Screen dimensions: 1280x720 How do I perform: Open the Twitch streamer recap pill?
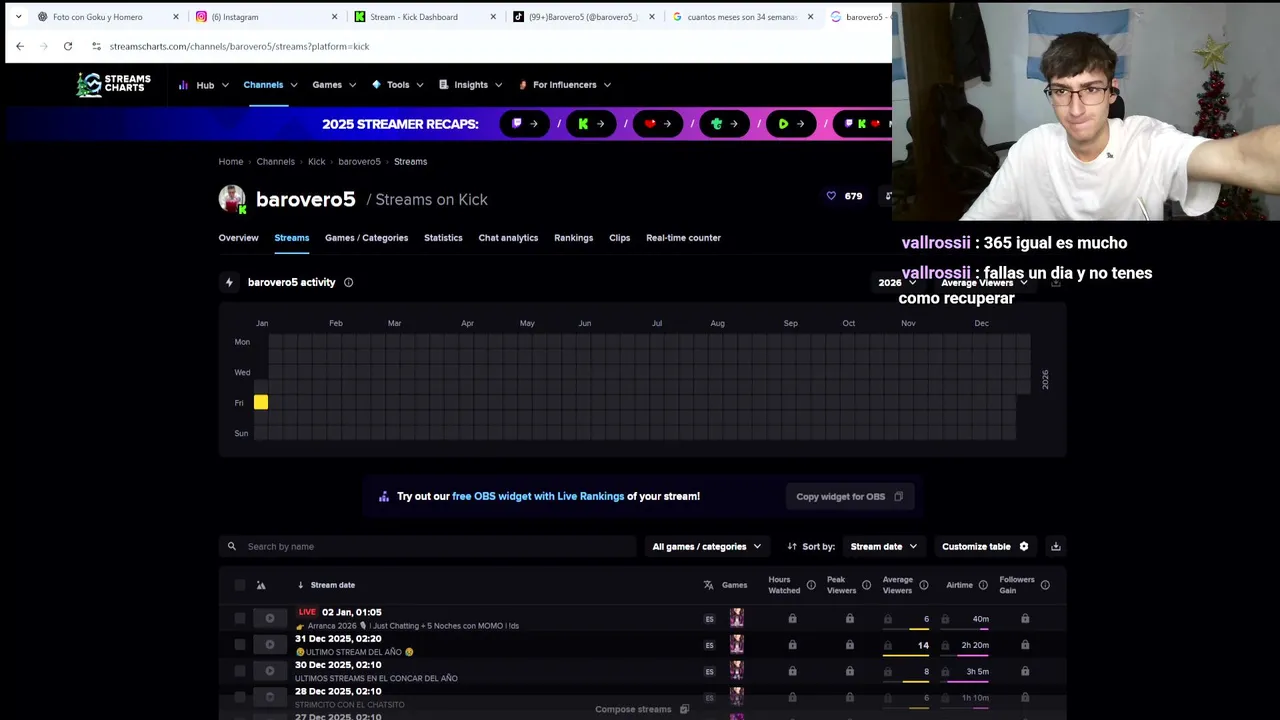point(525,124)
